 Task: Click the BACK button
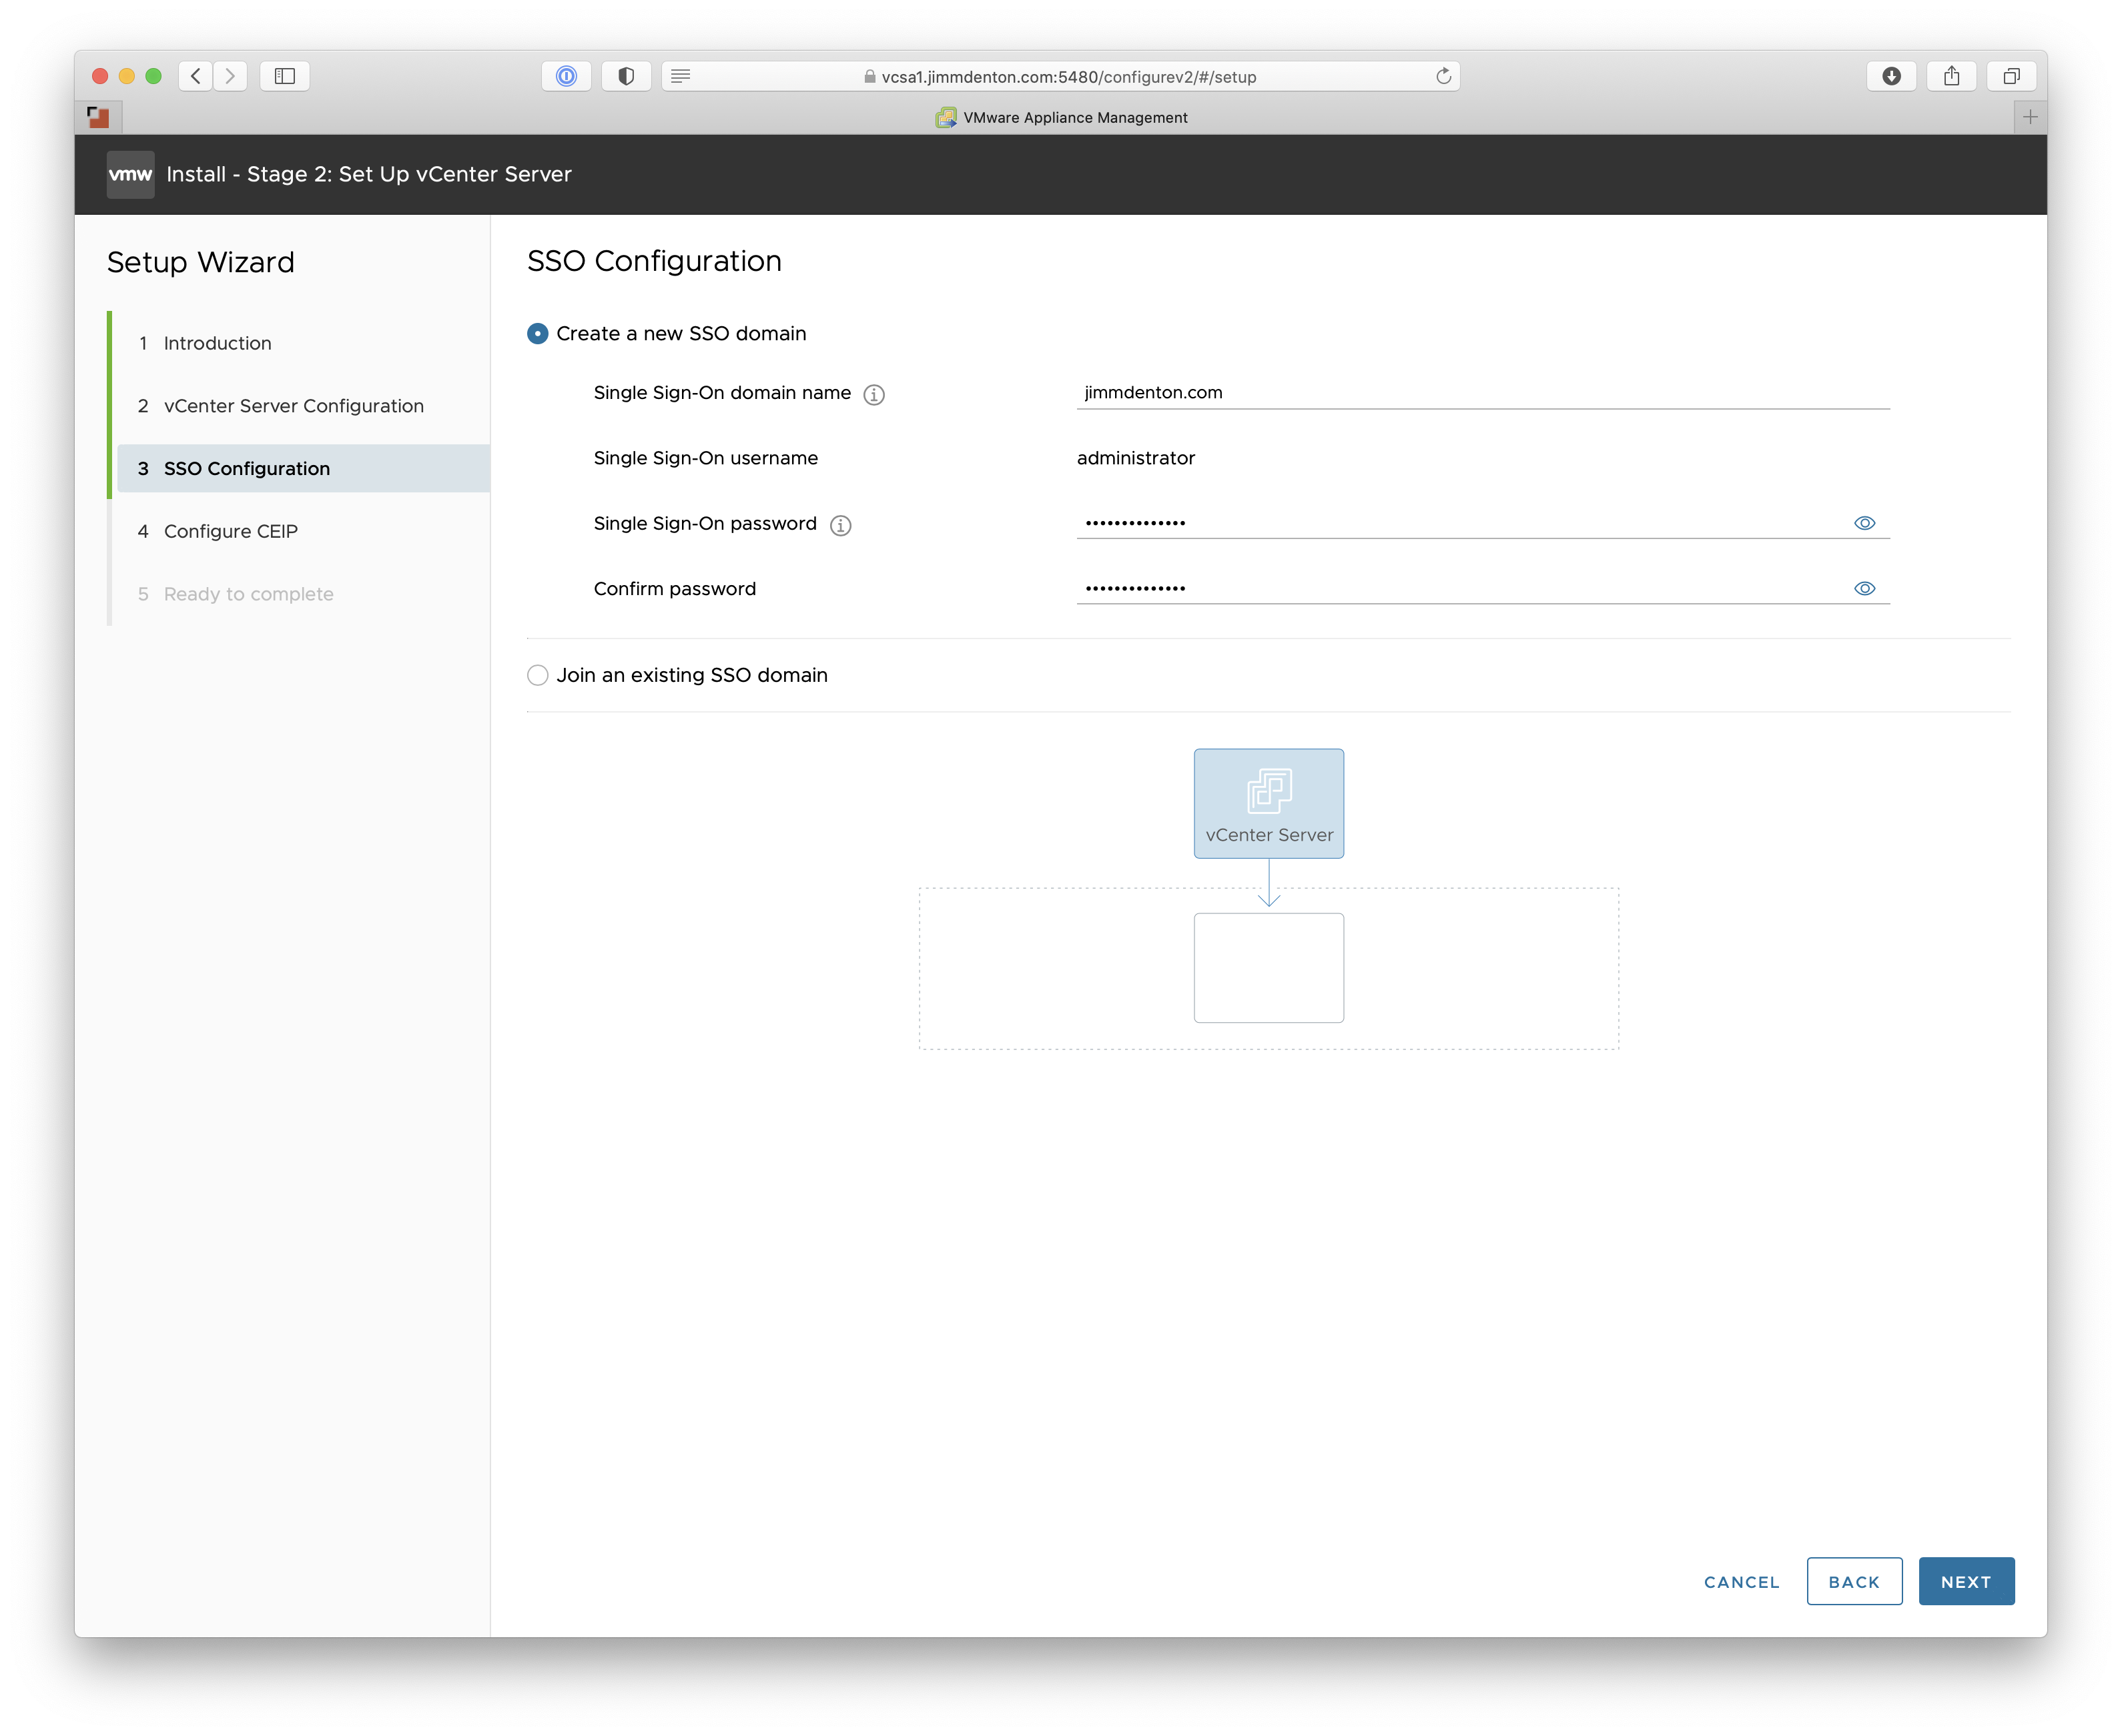[1854, 1581]
